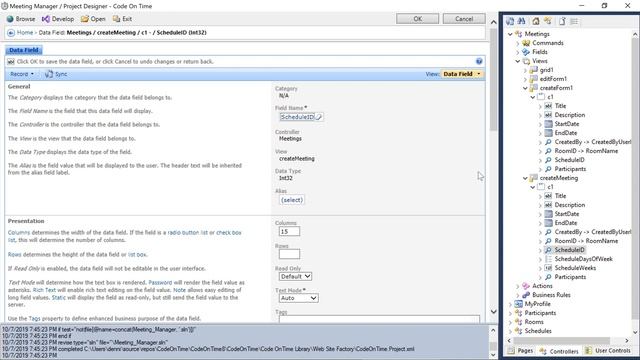Collapse the Meetings controller node
Screen dimensions: 640x360
pyautogui.click(x=510, y=34)
